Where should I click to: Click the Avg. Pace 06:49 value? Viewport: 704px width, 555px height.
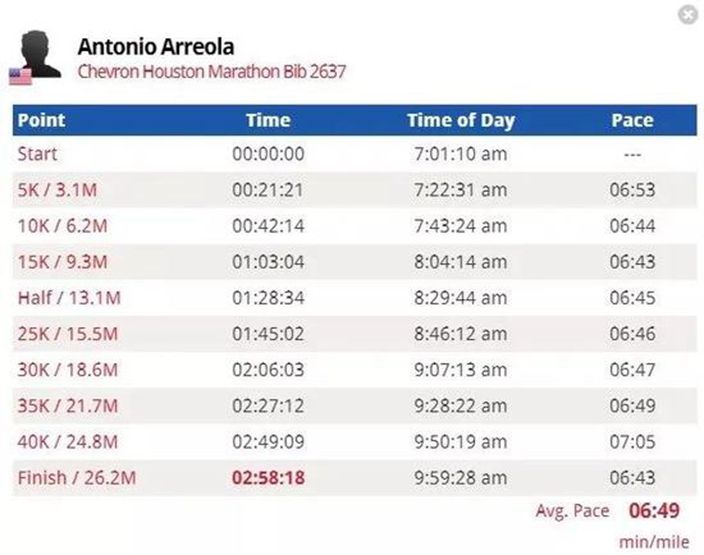click(x=654, y=511)
